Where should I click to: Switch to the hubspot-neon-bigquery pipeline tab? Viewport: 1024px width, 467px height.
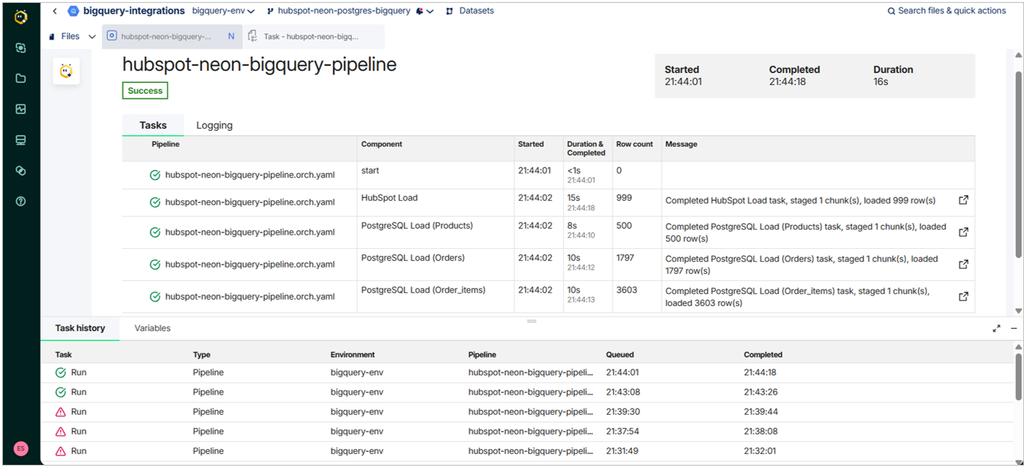[172, 37]
